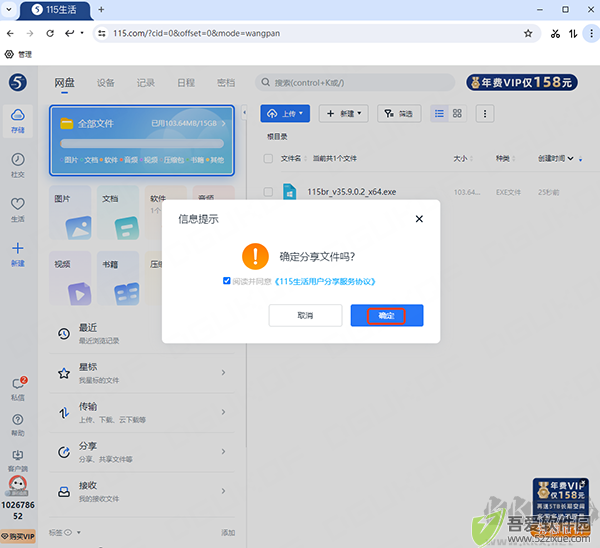Image resolution: width=600 pixels, height=548 pixels.
Task: Switch to list view layout
Action: (x=439, y=114)
